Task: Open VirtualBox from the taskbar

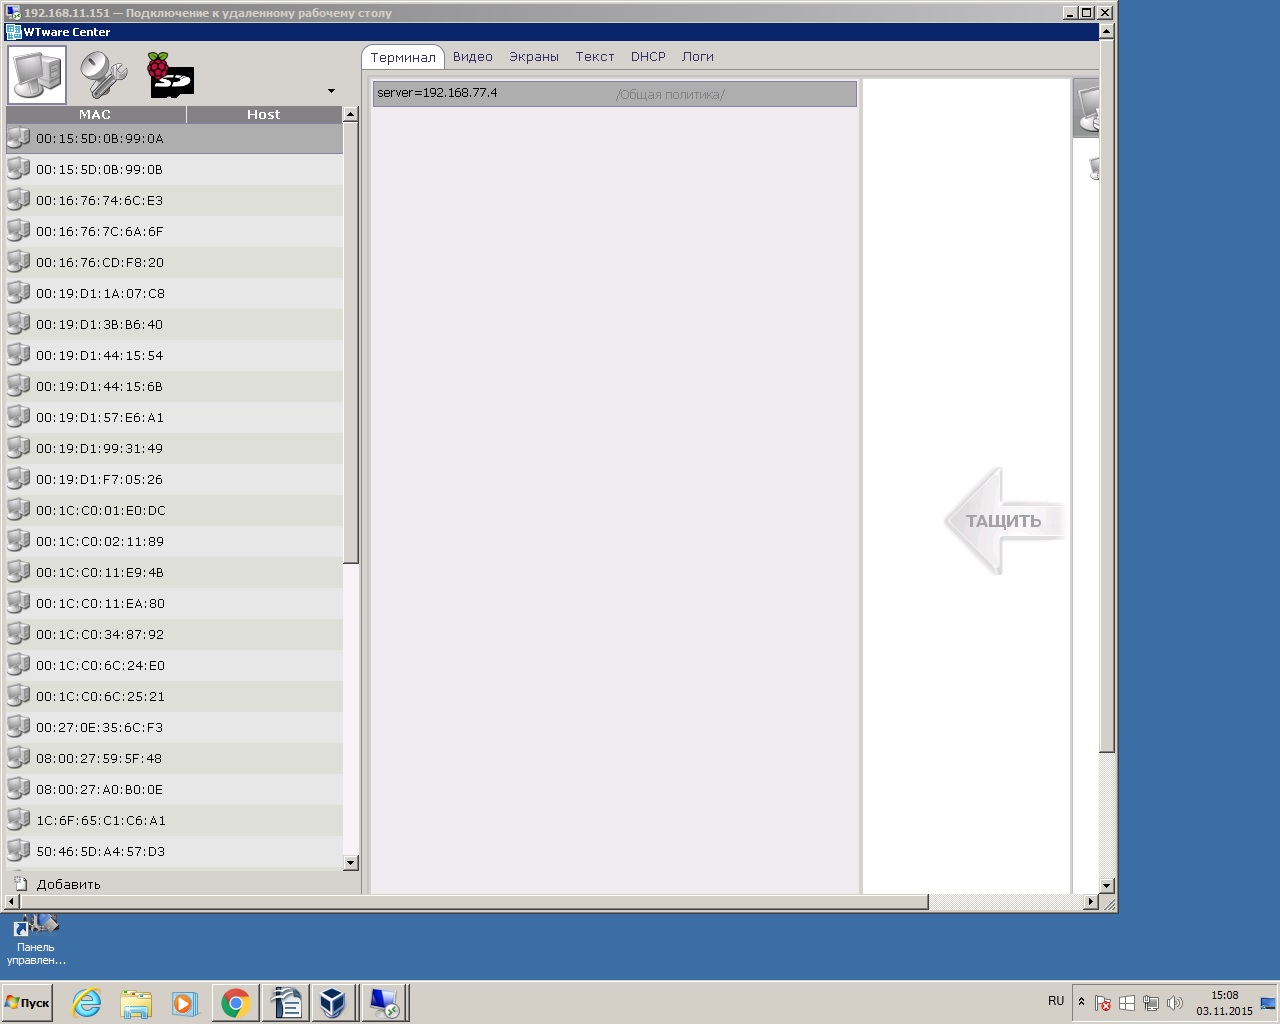Action: point(333,1003)
